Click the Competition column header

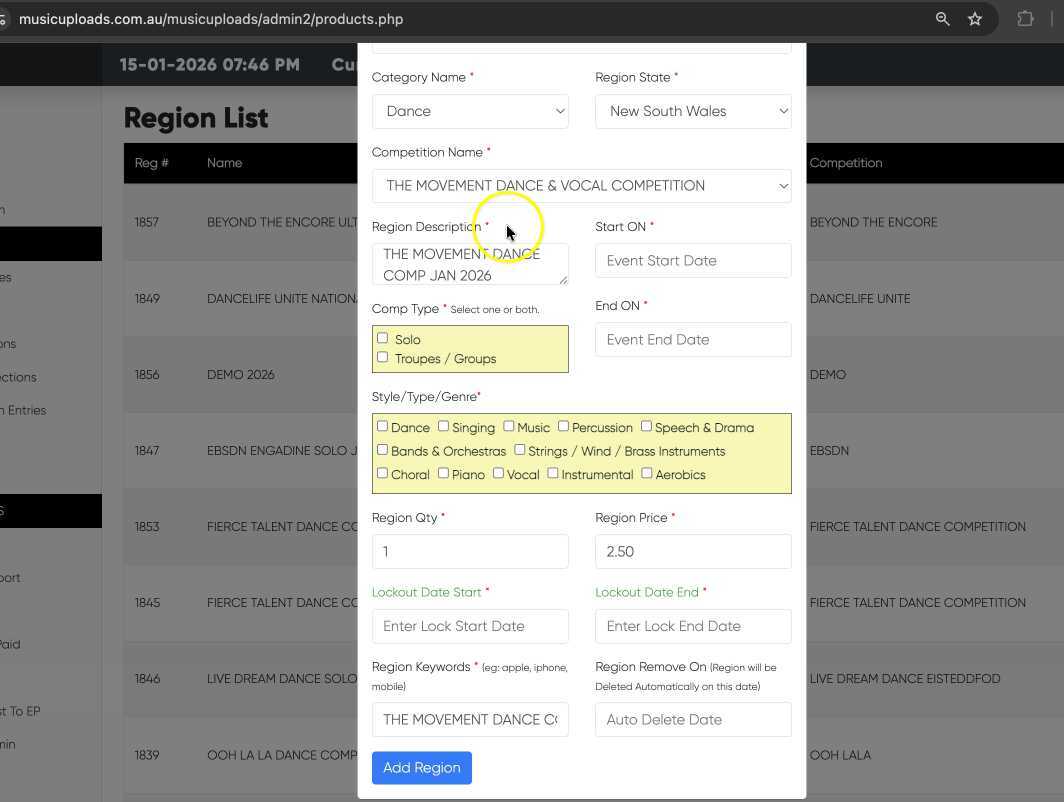[846, 163]
